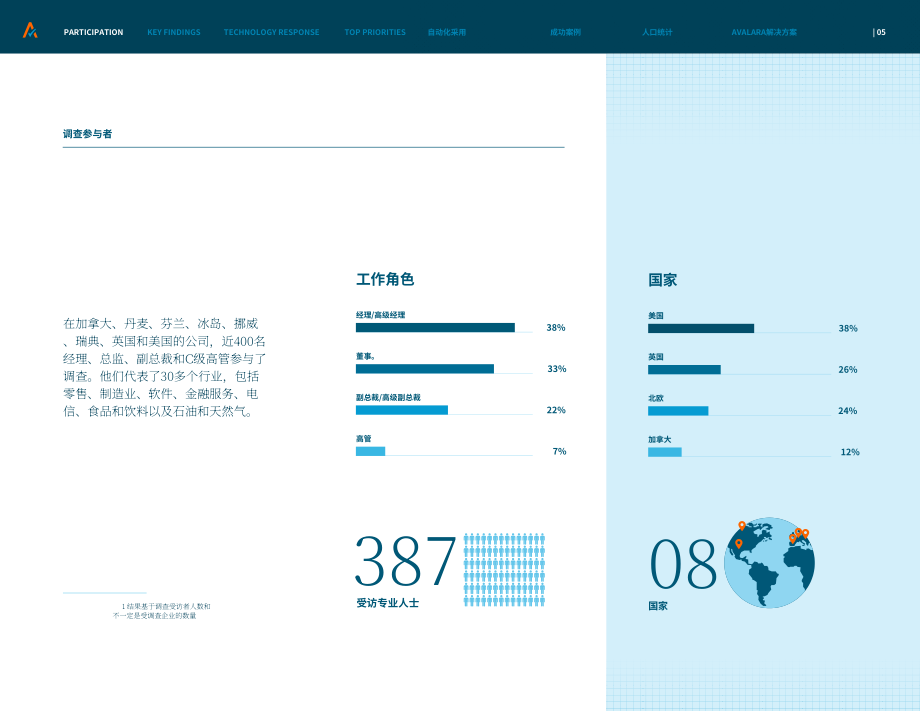The width and height of the screenshot is (920, 711).
Task: Switch to TOP PRIORITIES tab
Action: (x=375, y=32)
